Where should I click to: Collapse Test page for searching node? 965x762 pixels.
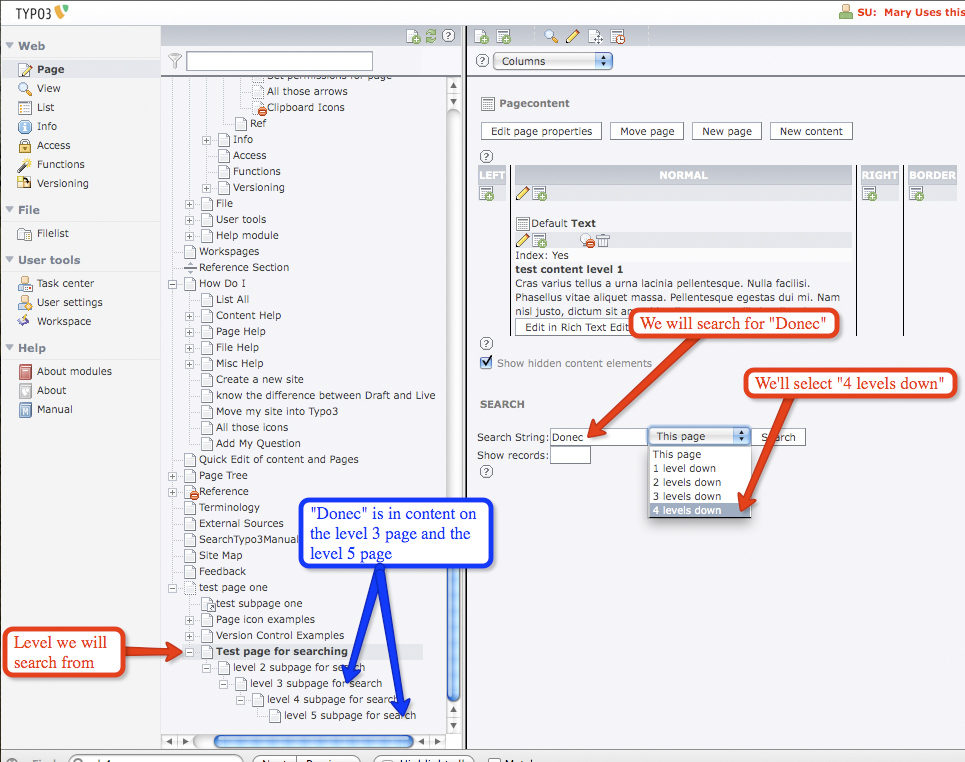point(190,651)
